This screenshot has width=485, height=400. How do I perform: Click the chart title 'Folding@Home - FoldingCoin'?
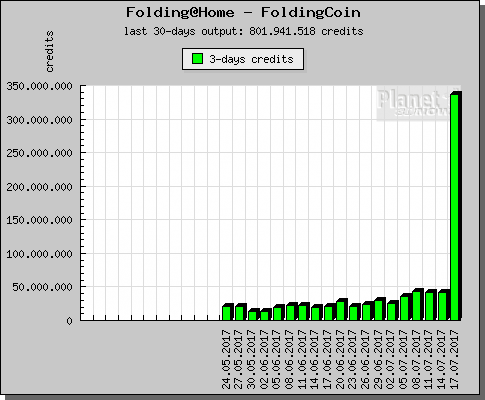pos(243,13)
